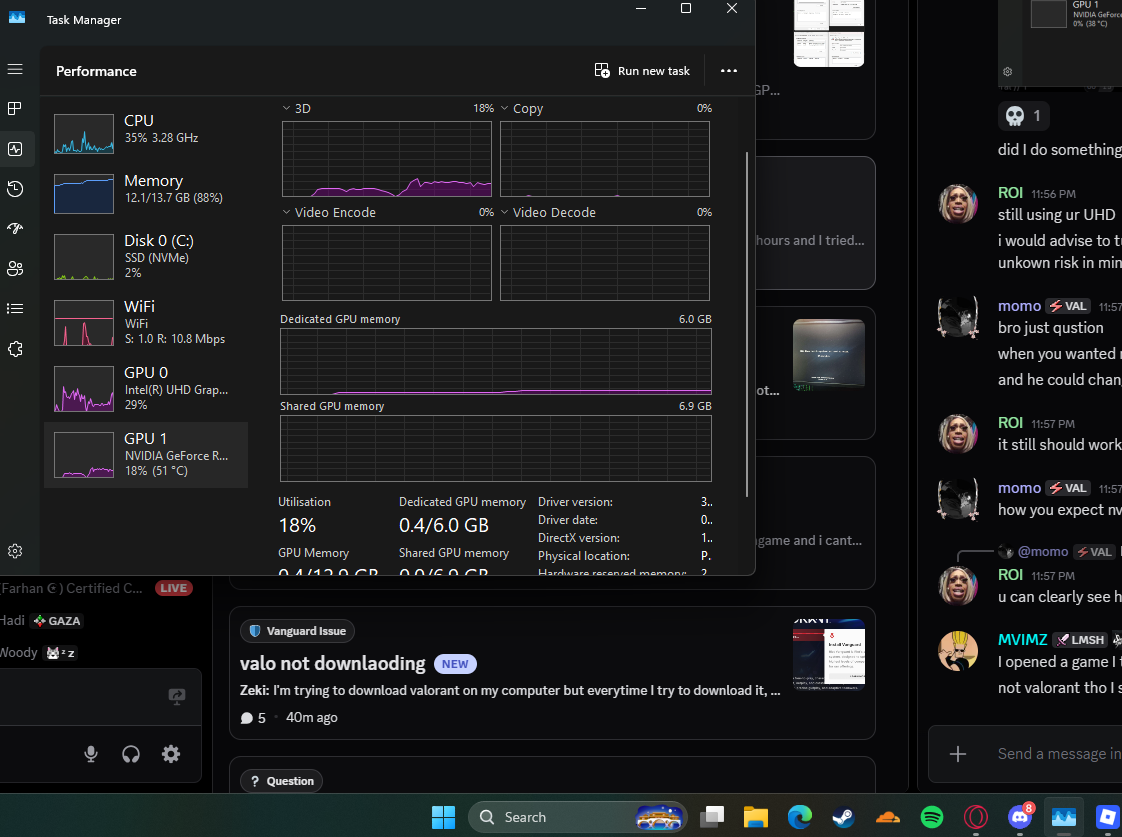Mute microphone in Discord user panel
Image resolution: width=1122 pixels, height=837 pixels.
[91, 754]
